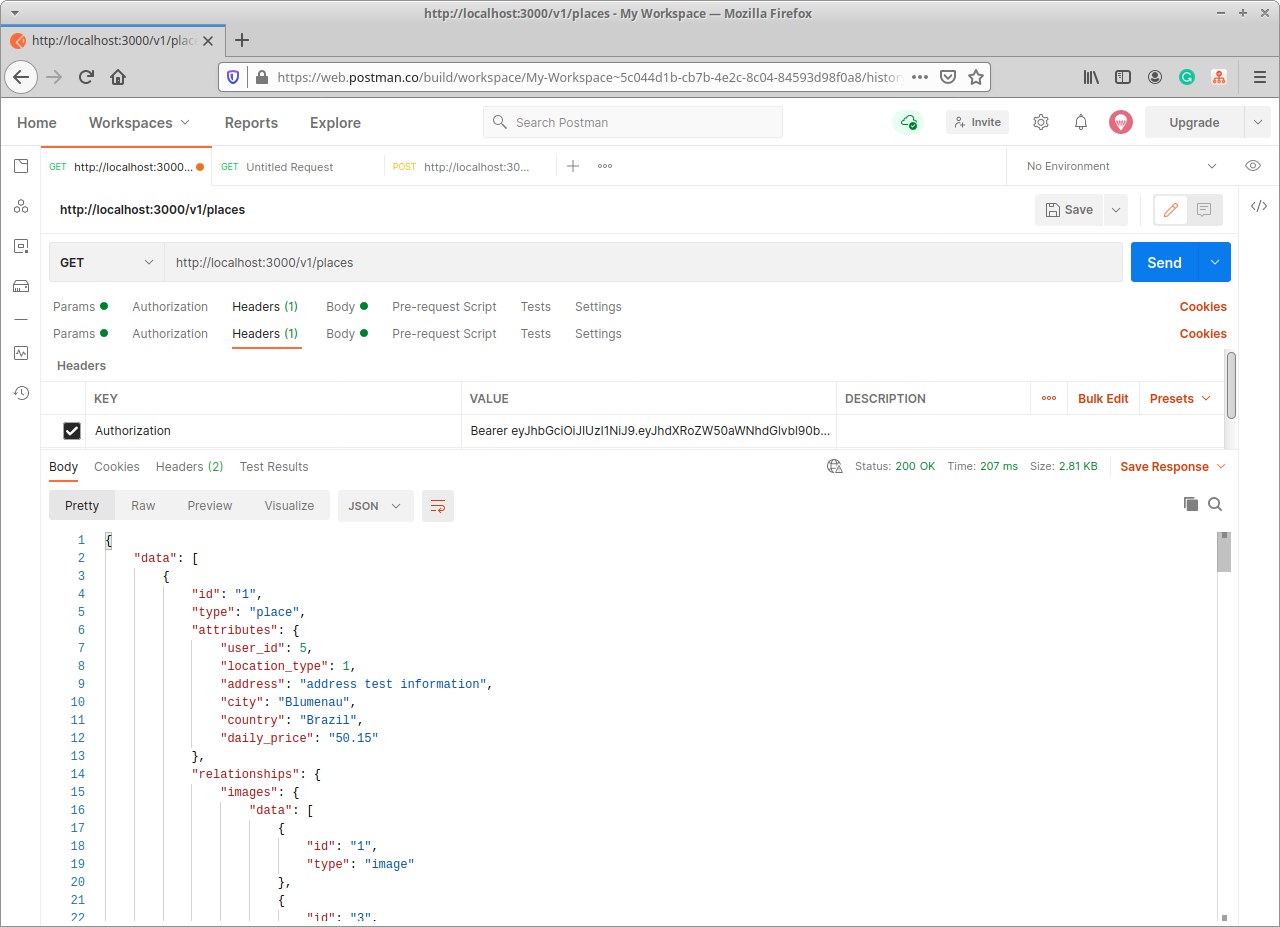The image size is (1280, 927).
Task: Save page to Pocket icon
Action: point(949,77)
